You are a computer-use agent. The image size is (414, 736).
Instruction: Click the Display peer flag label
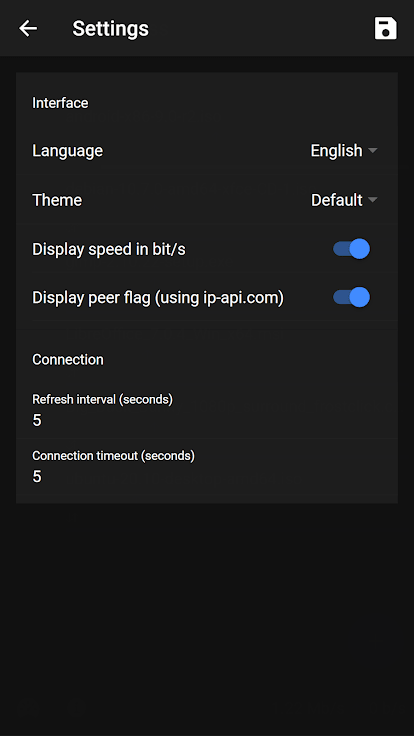click(x=158, y=298)
